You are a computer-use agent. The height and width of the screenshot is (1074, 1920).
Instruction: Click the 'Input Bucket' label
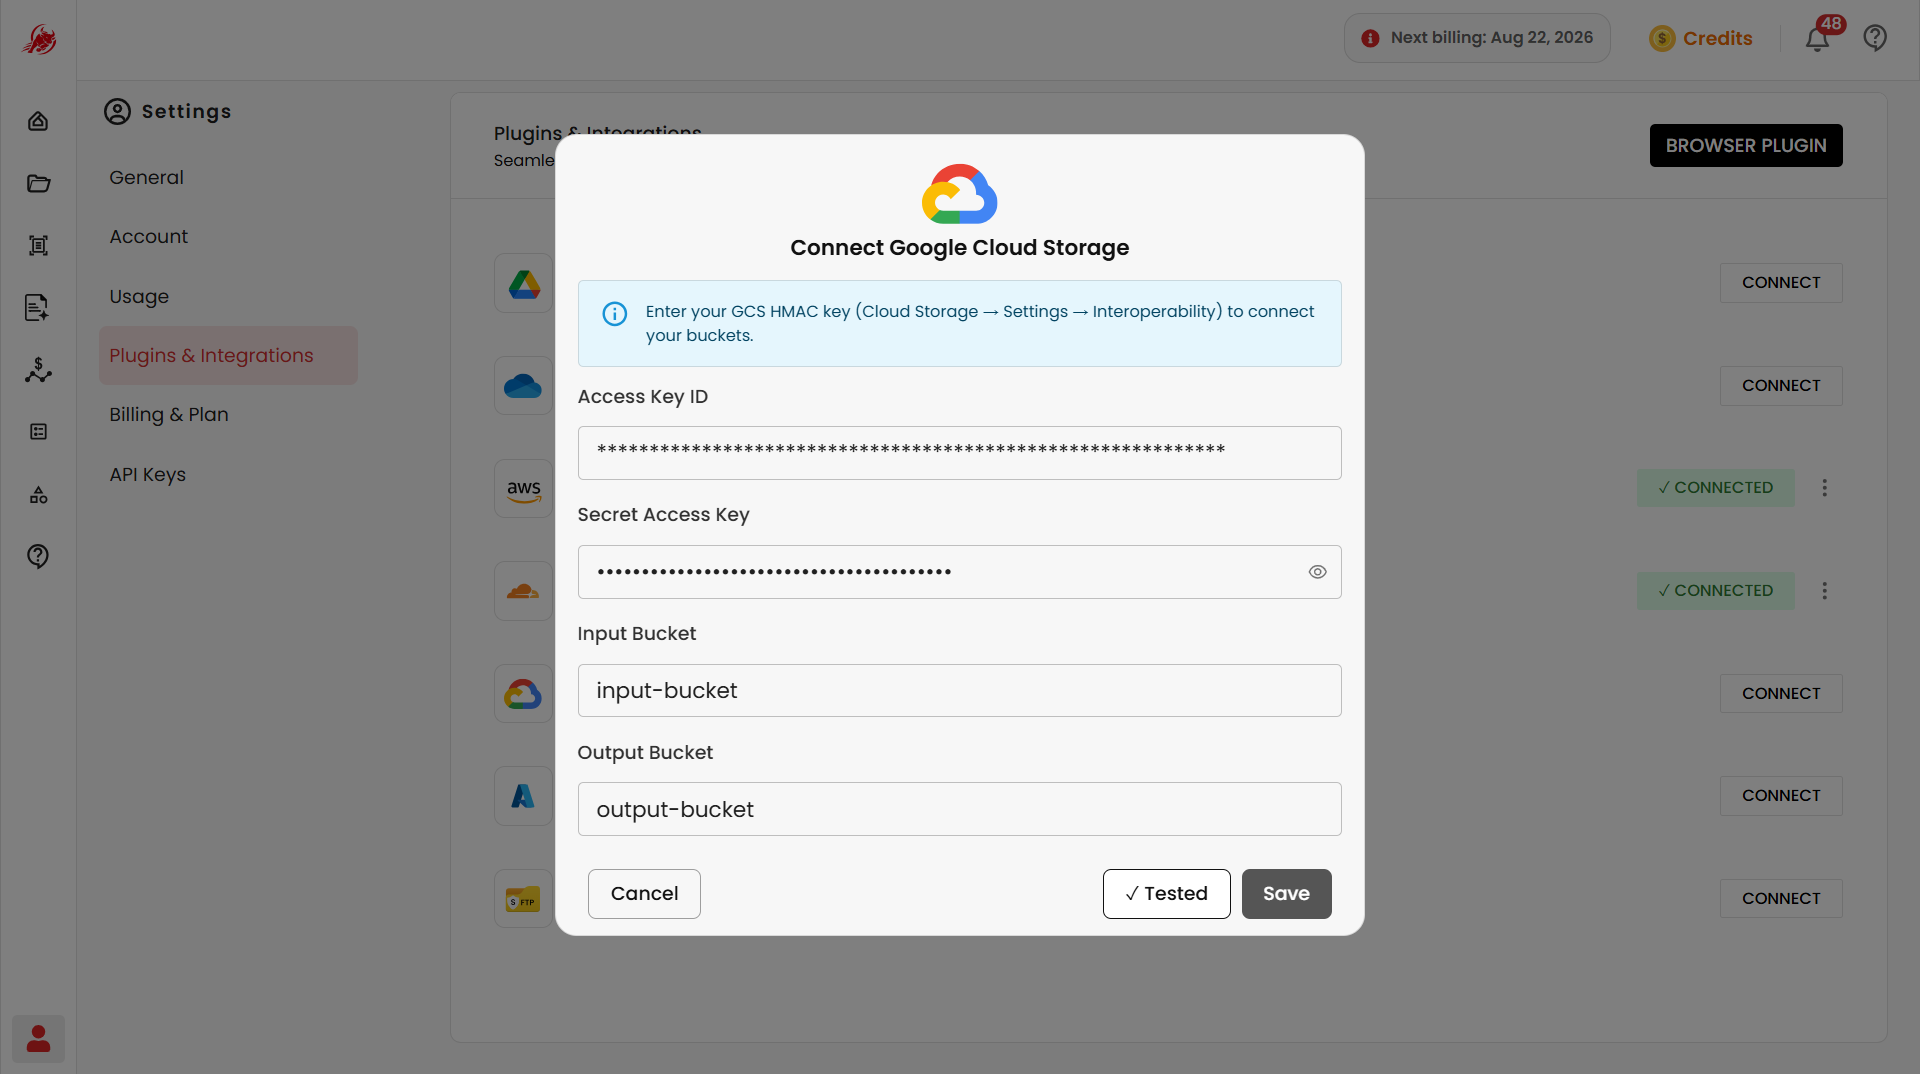point(637,634)
